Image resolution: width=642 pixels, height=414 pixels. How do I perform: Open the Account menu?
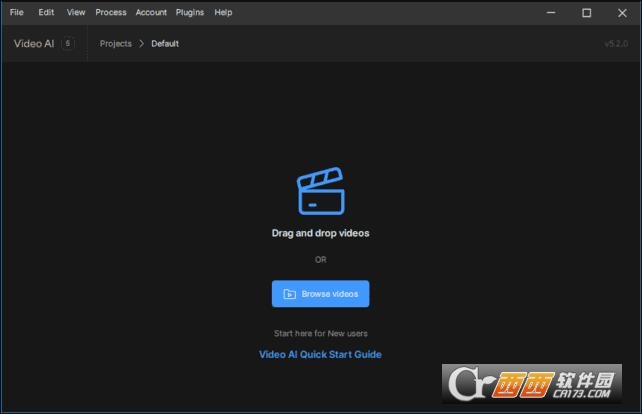point(151,12)
